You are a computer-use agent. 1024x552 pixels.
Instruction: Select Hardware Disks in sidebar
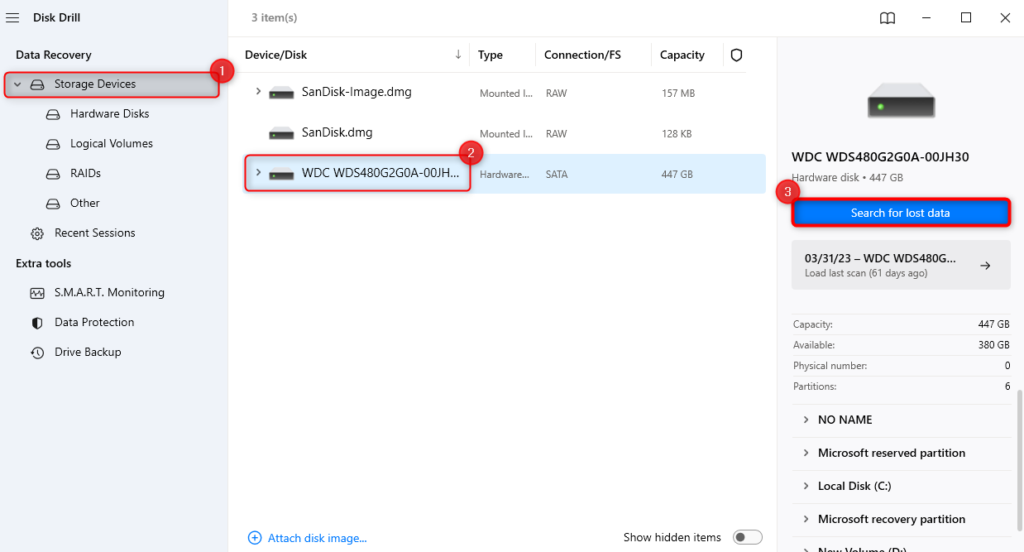coord(109,114)
